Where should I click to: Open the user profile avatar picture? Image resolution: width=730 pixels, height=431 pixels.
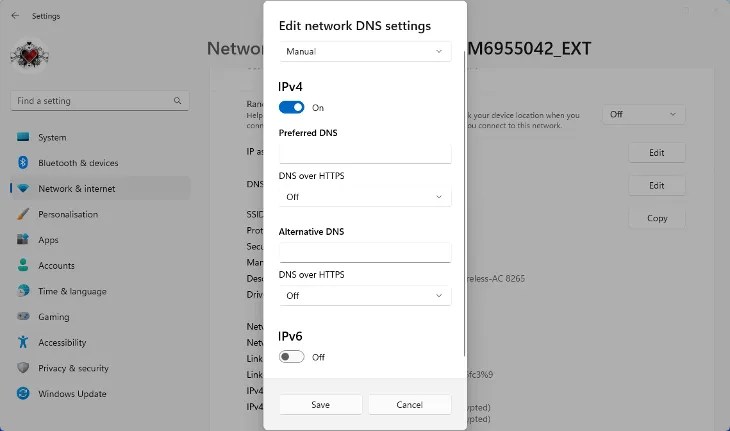point(29,56)
